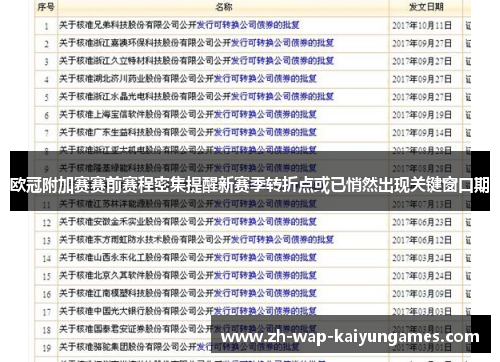Image resolution: width=500 pixels, height=362 pixels.
Task: Click the serial number 13 cell
Action: coord(46,241)
